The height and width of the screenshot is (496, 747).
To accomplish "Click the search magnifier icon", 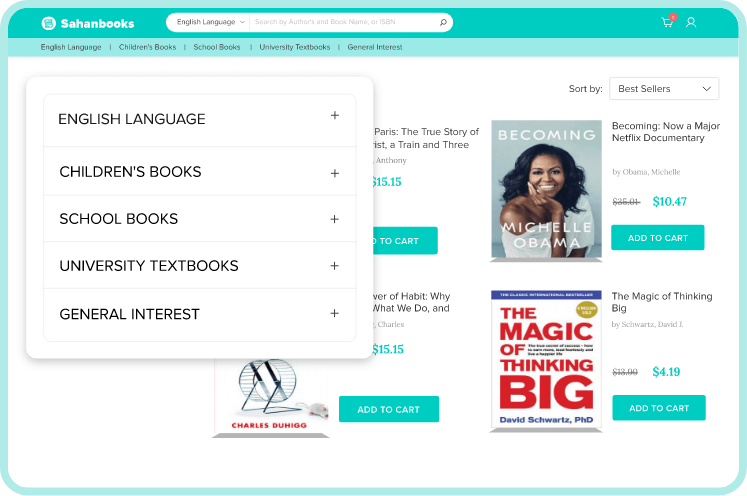I will 443,22.
